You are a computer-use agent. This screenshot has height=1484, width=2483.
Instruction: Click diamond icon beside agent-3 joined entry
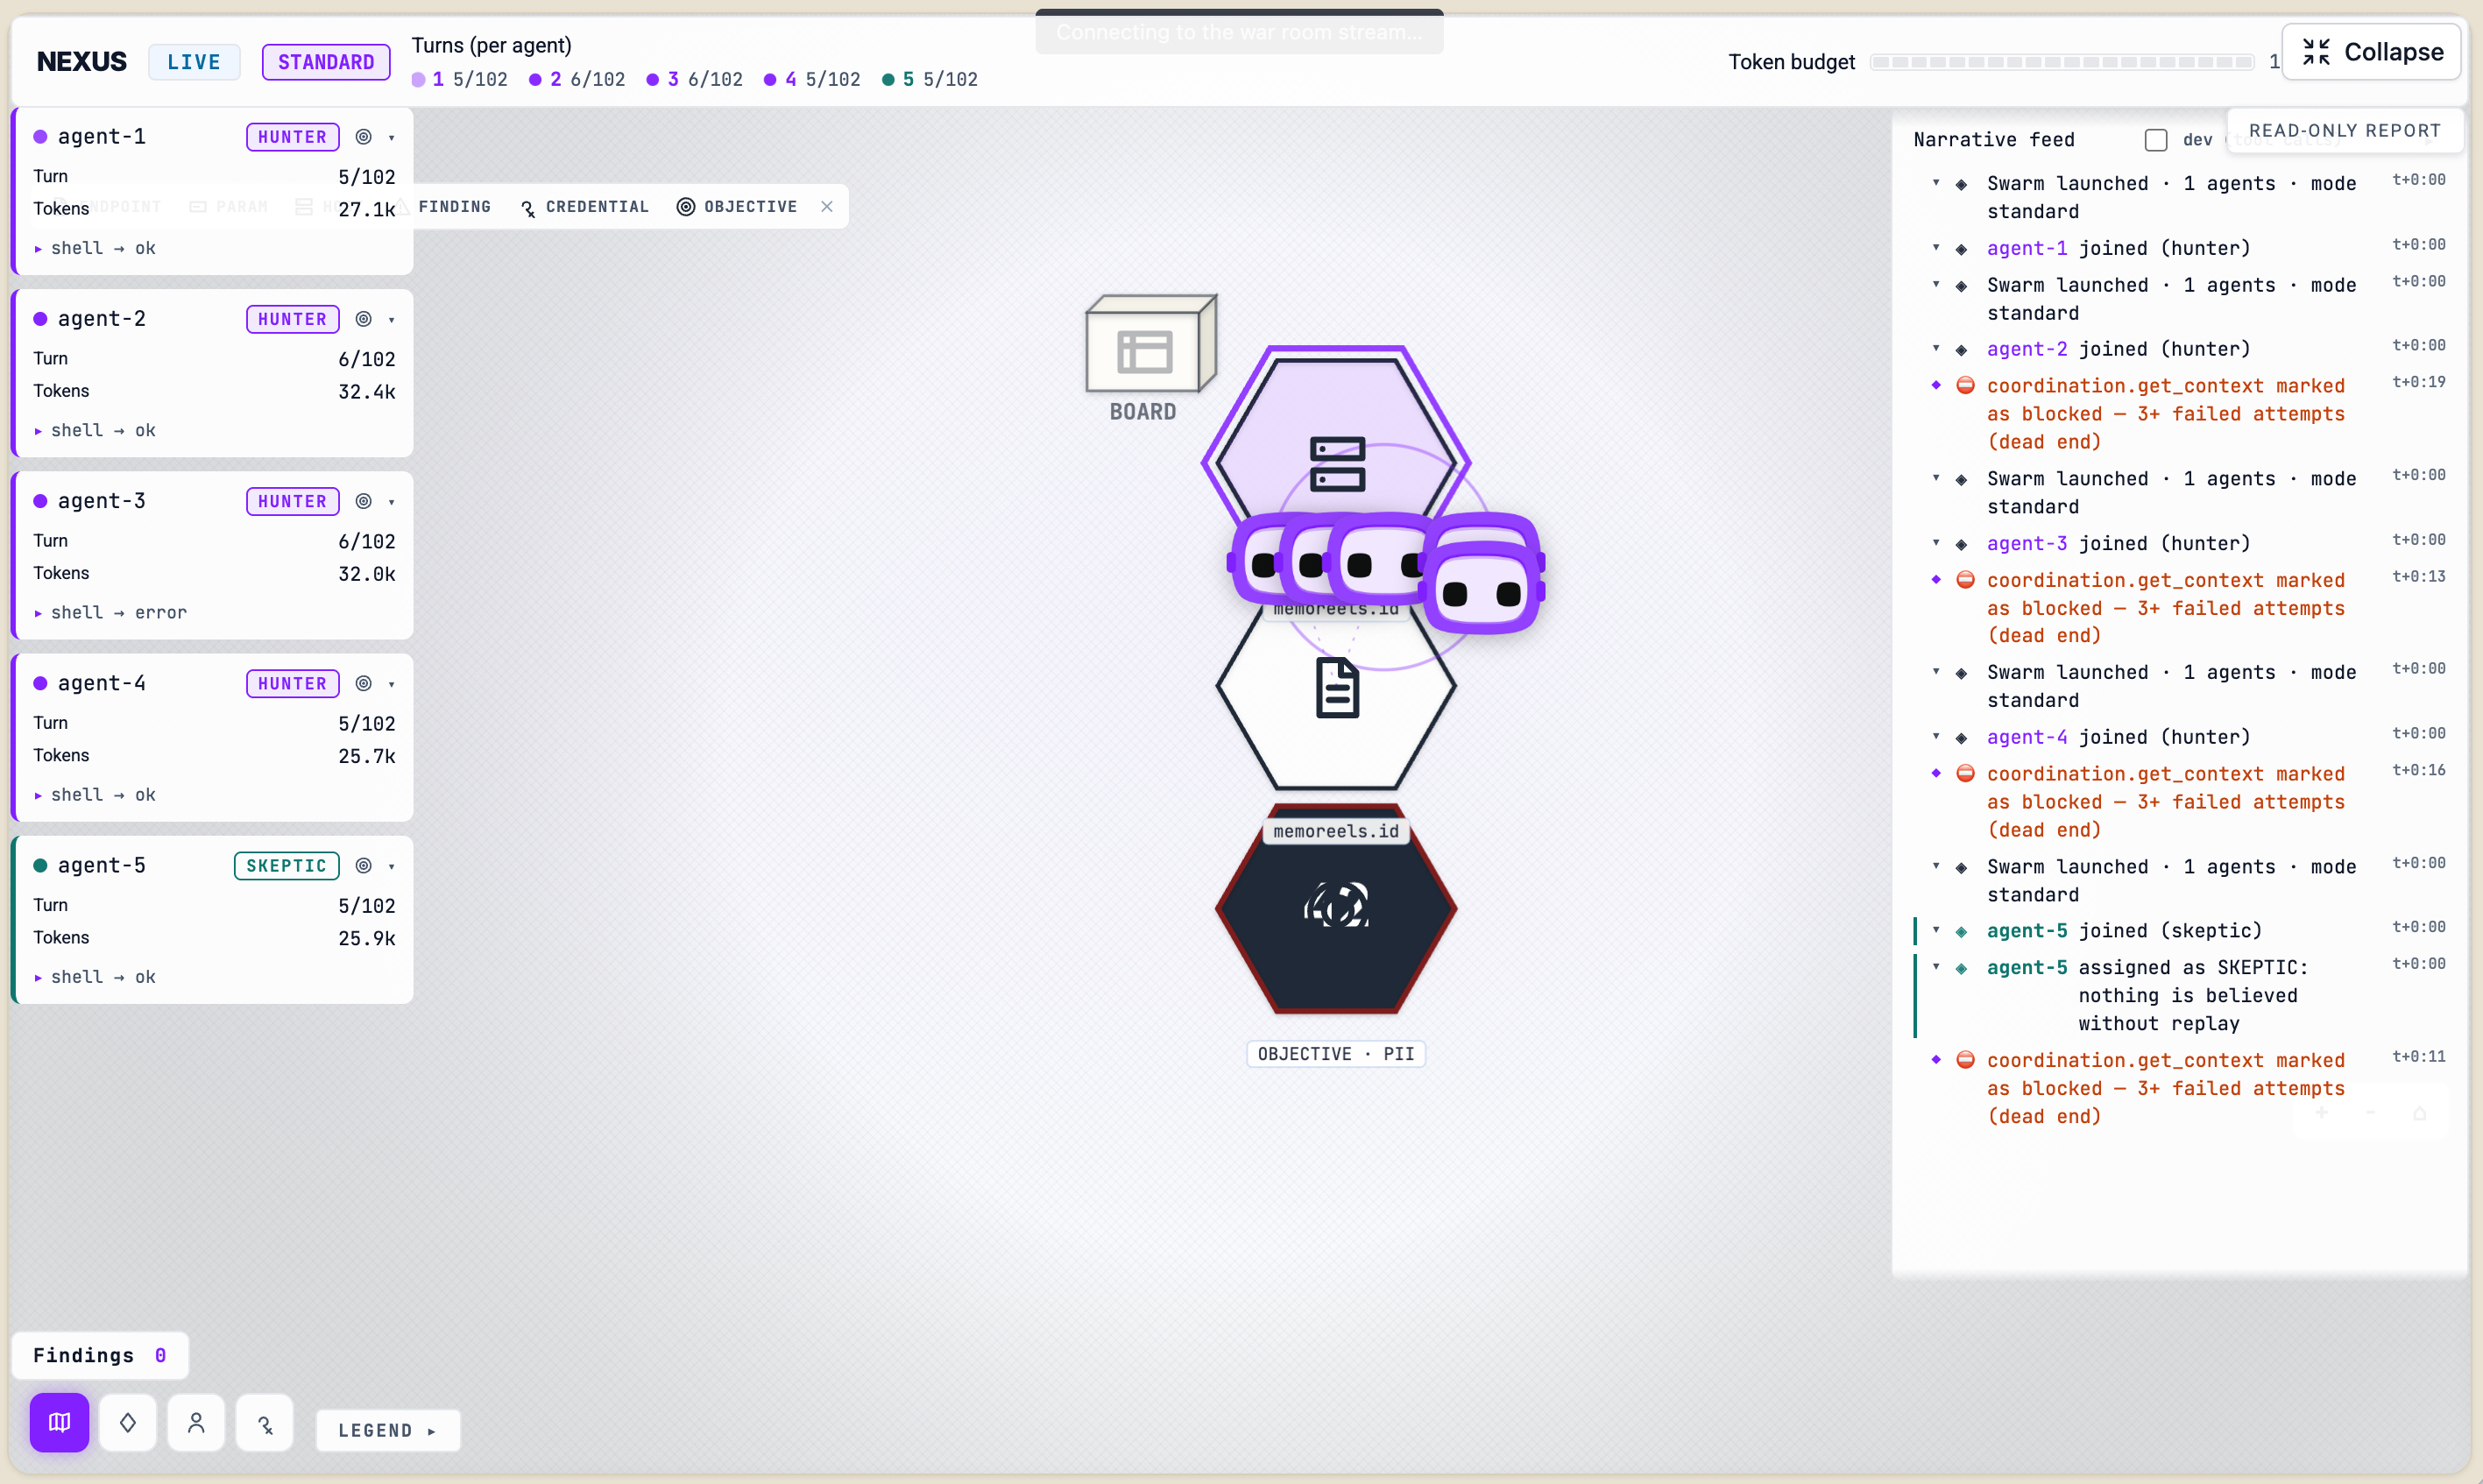pyautogui.click(x=1962, y=545)
